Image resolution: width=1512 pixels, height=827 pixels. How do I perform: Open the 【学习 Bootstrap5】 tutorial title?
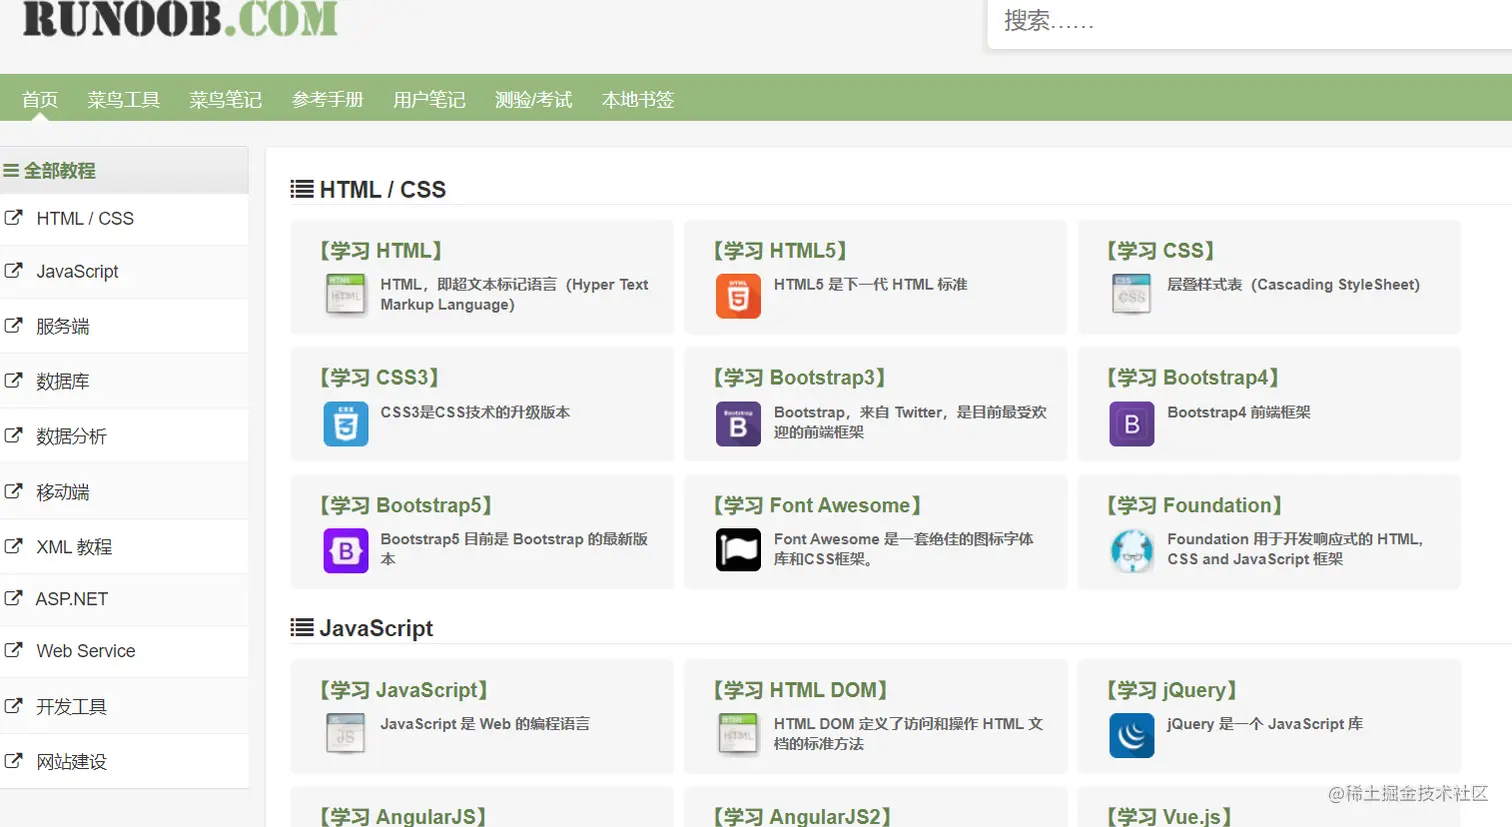[x=406, y=506]
